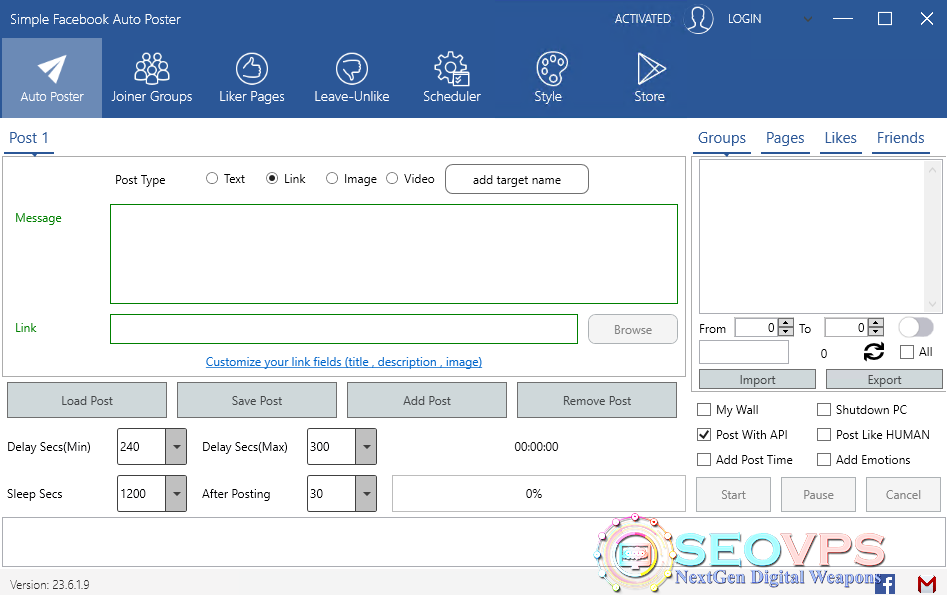Open the Auto Poster section
947x595 pixels.
click(x=52, y=78)
